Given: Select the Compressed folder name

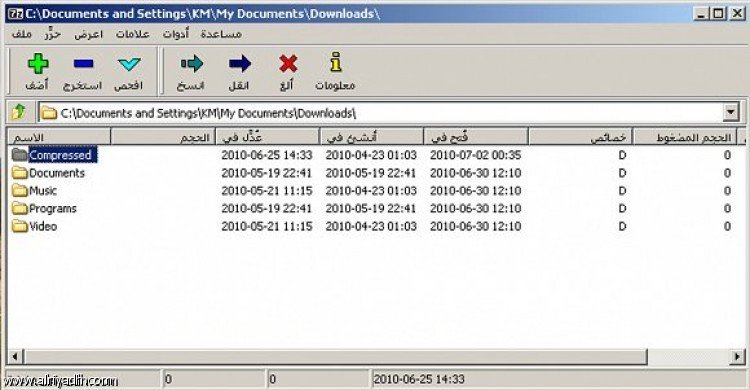Looking at the screenshot, I should click(x=60, y=155).
